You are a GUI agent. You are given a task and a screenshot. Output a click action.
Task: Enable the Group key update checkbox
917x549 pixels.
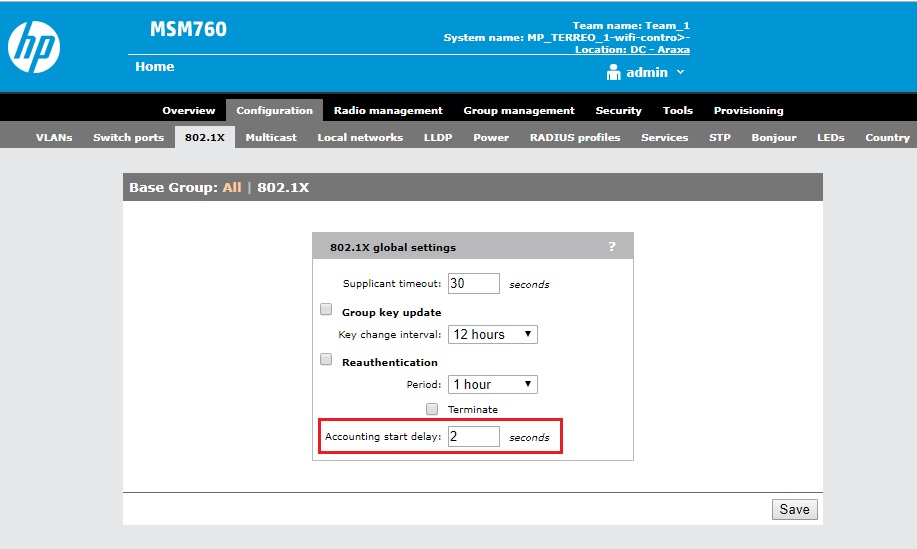pyautogui.click(x=326, y=309)
